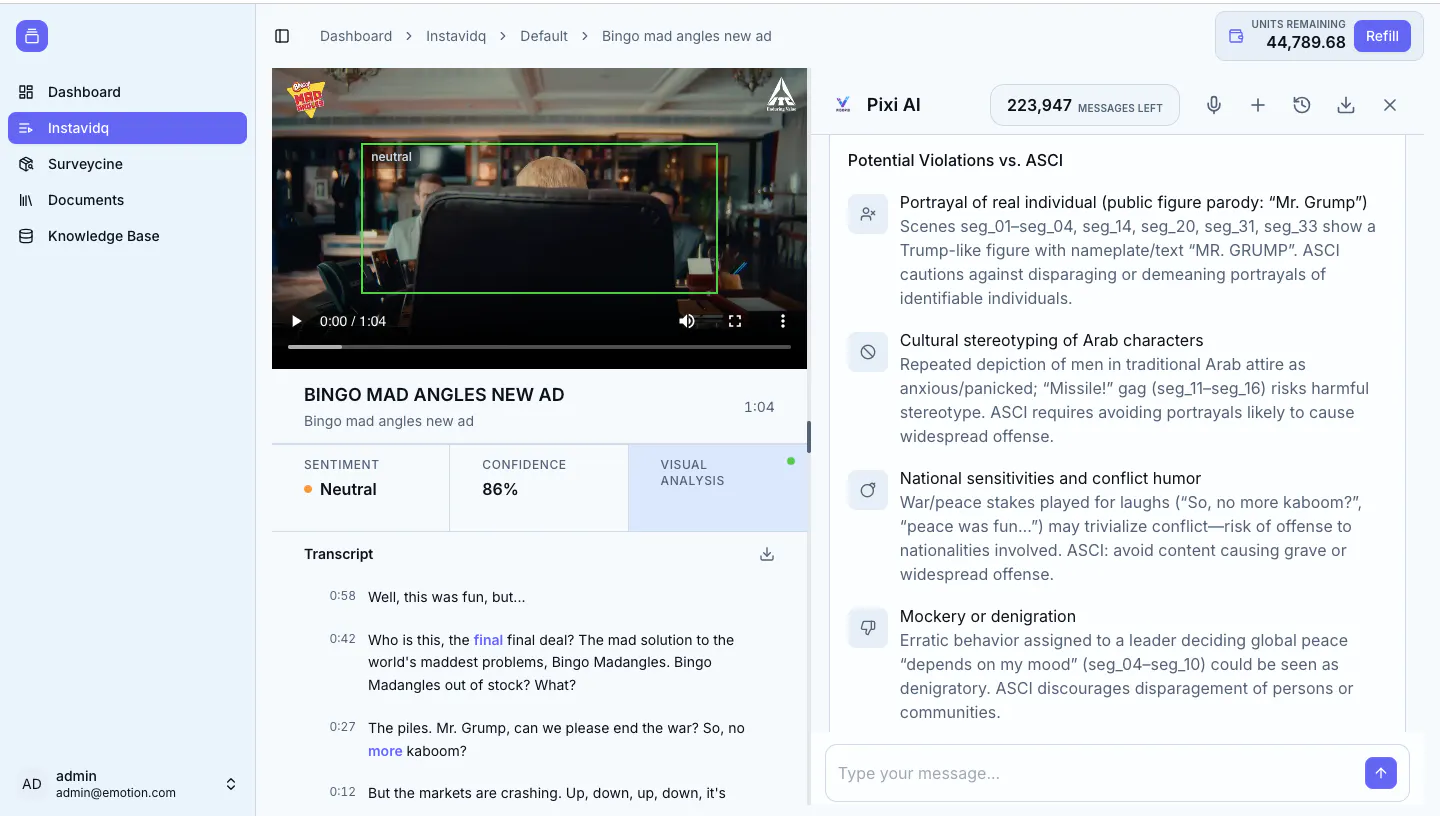Start a new chat with plus icon
The height and width of the screenshot is (816, 1440).
[x=1258, y=105]
